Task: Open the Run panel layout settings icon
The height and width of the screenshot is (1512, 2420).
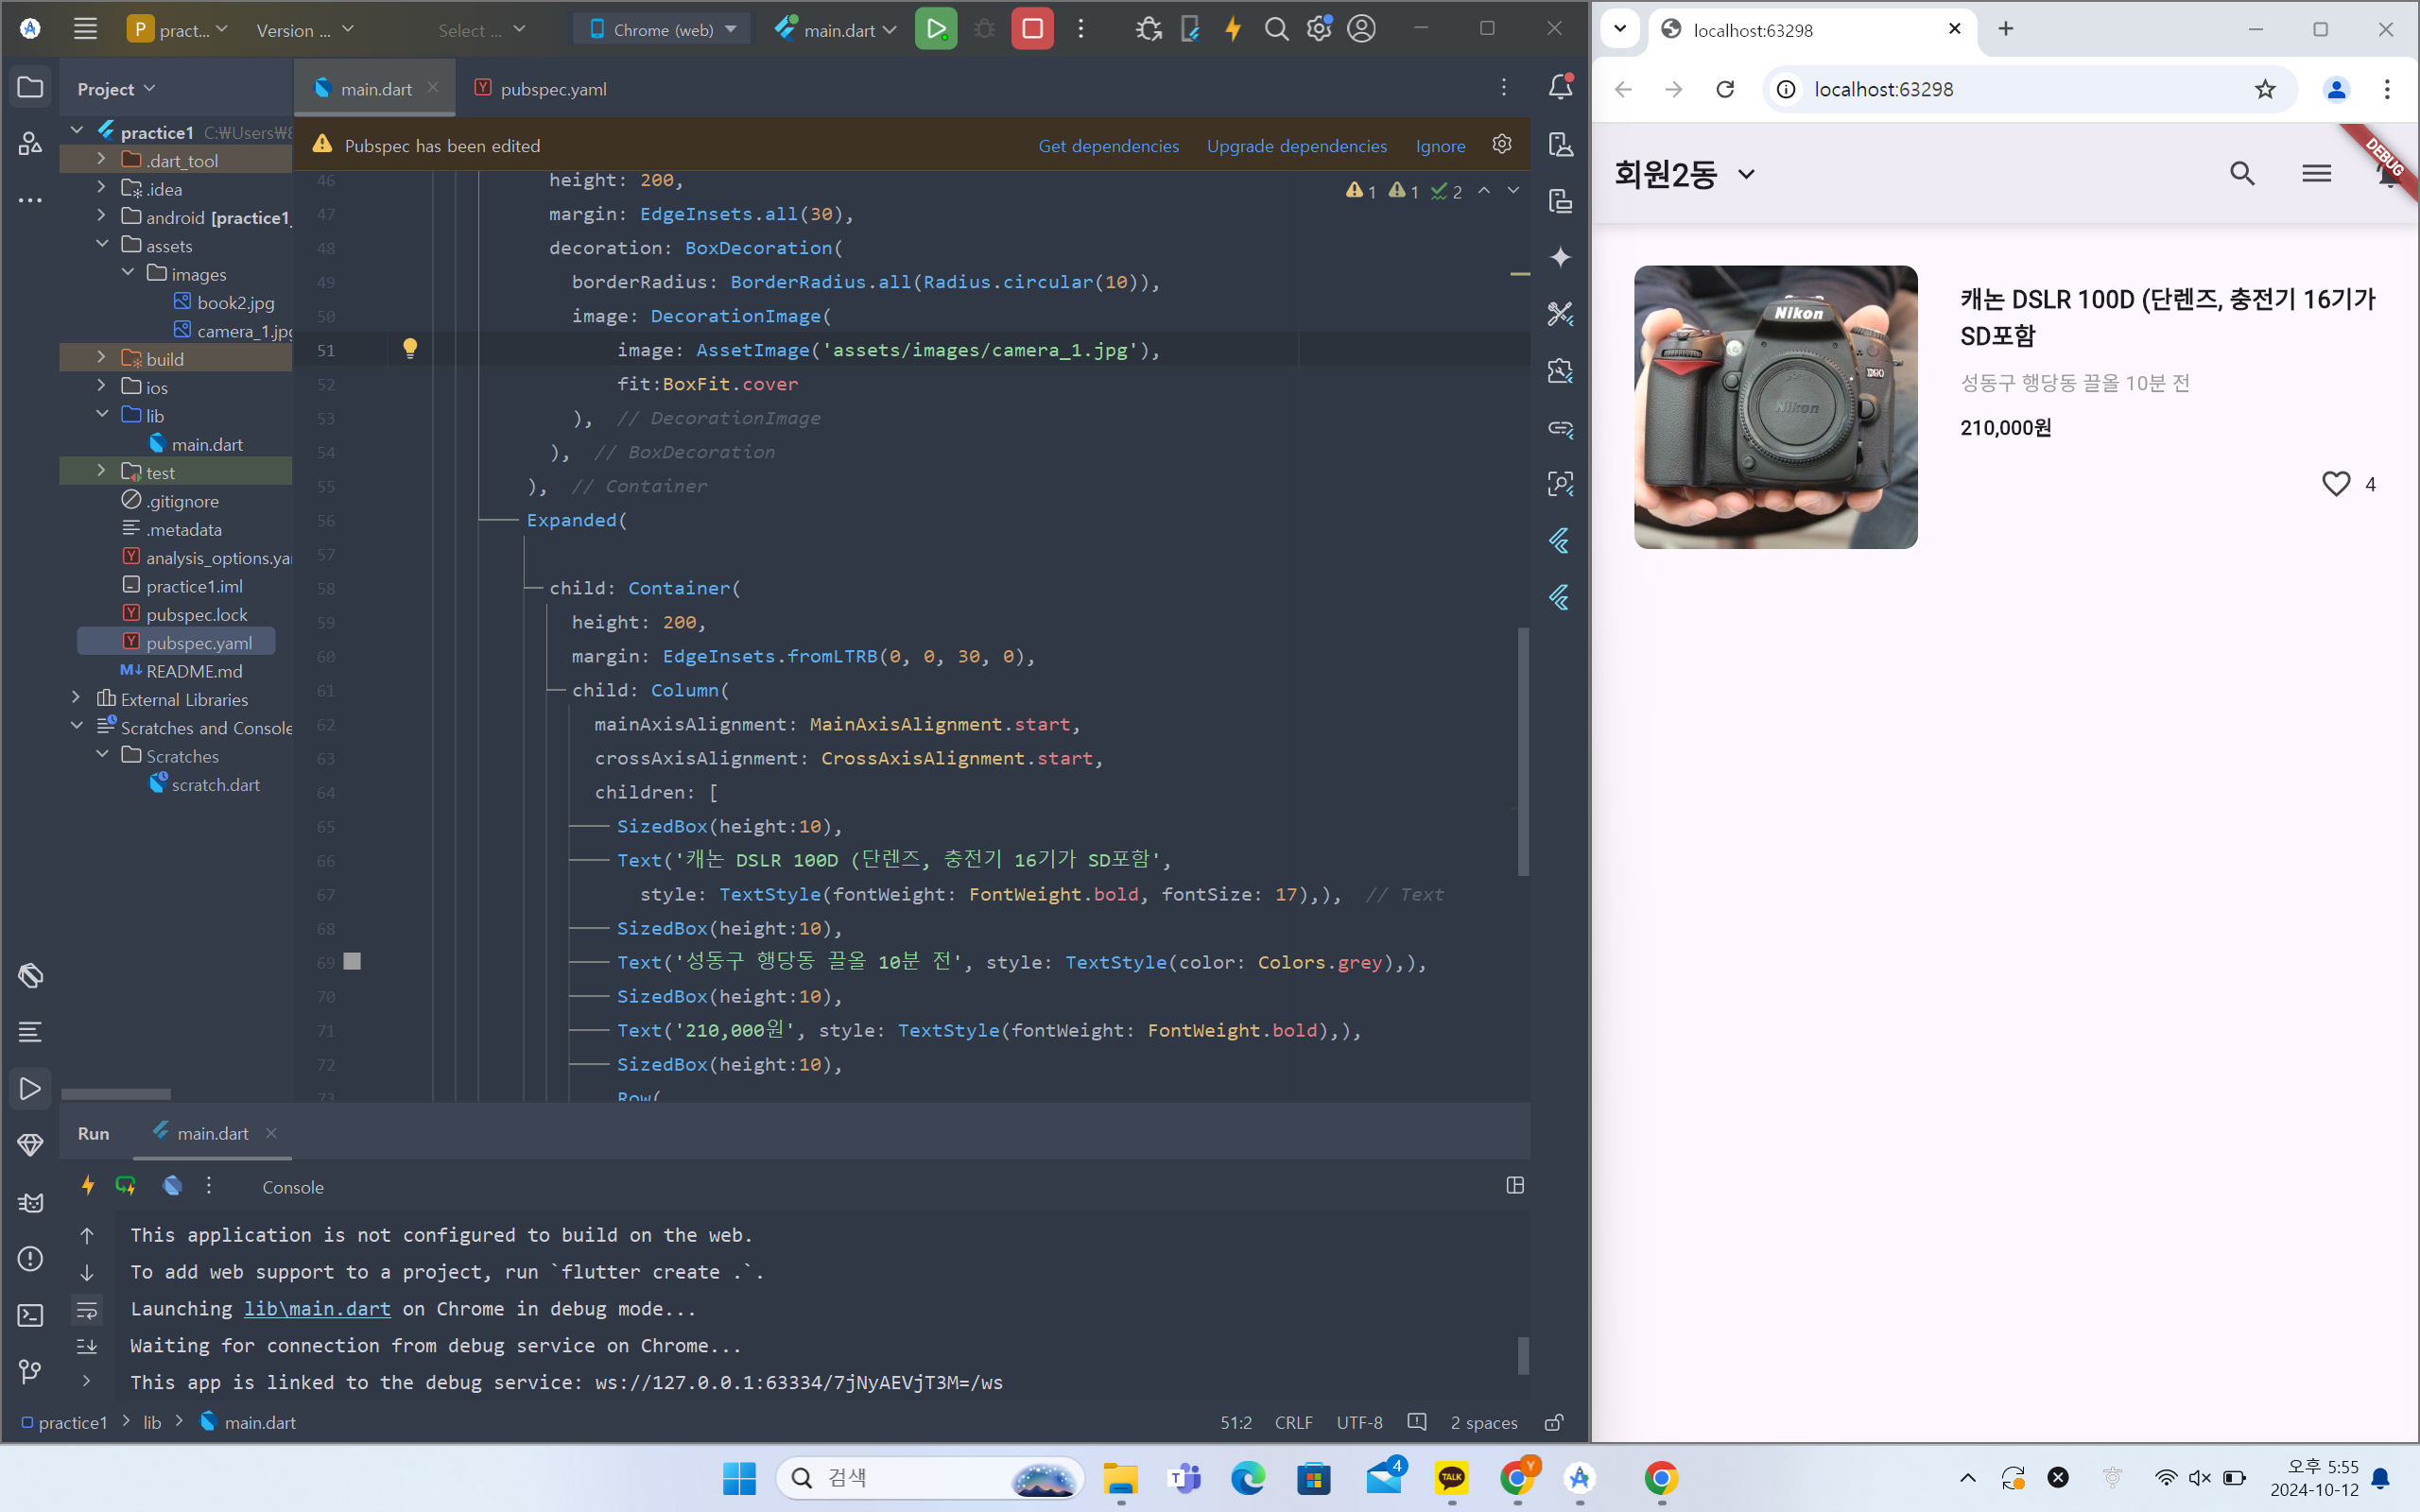Action: click(1515, 1186)
